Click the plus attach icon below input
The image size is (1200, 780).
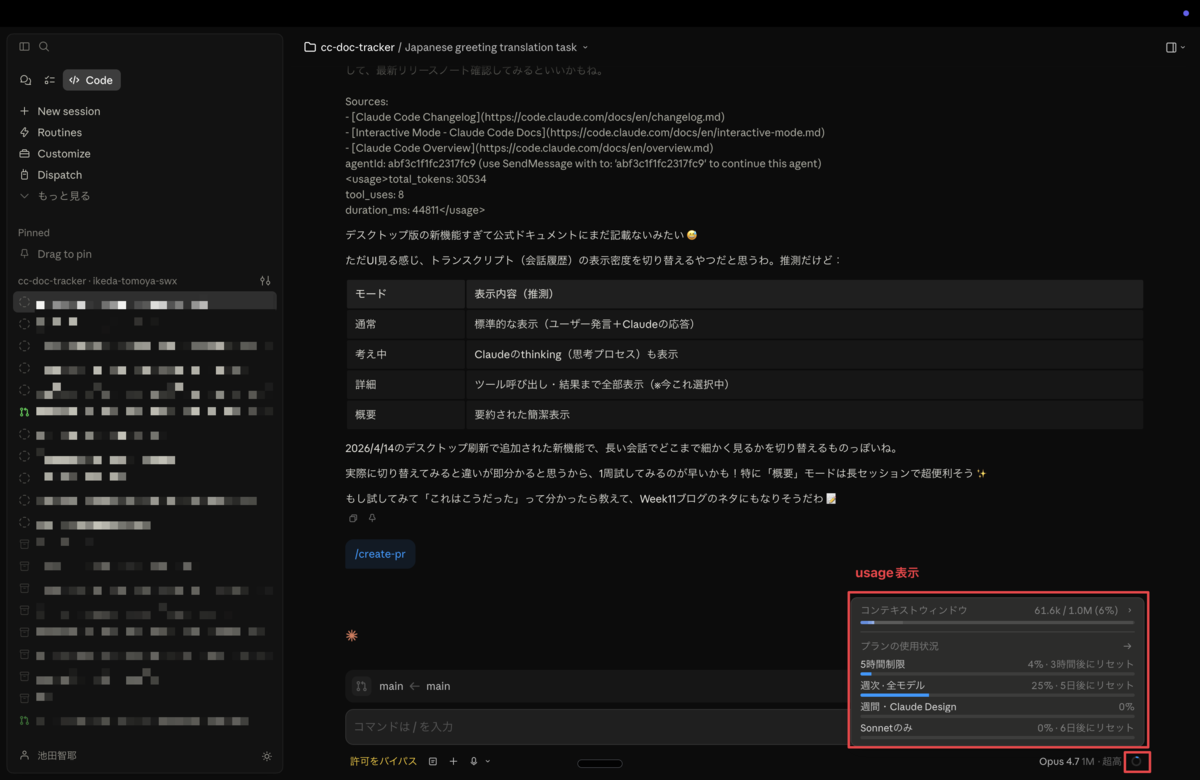coord(453,761)
